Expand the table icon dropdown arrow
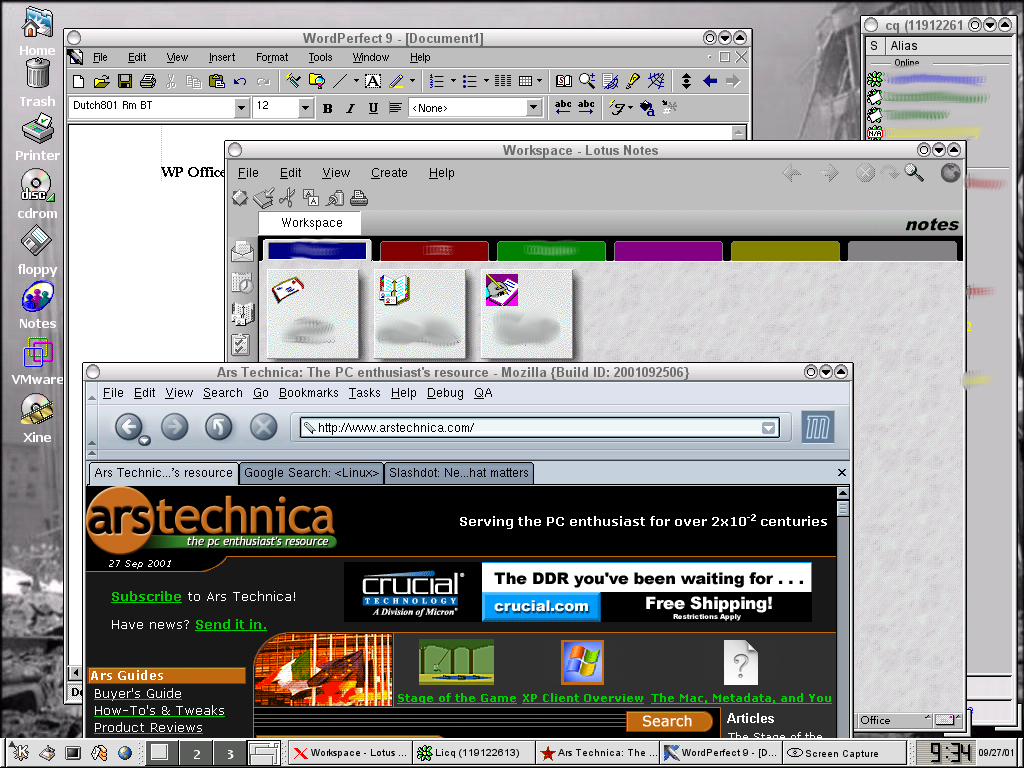This screenshot has width=1024, height=768. (539, 81)
